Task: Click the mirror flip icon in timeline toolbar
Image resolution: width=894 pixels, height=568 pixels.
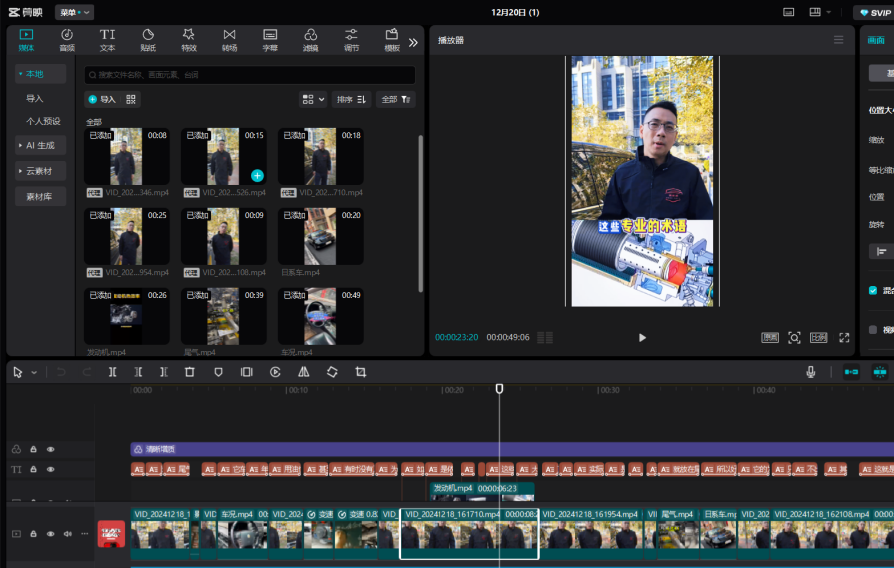Action: pyautogui.click(x=304, y=372)
